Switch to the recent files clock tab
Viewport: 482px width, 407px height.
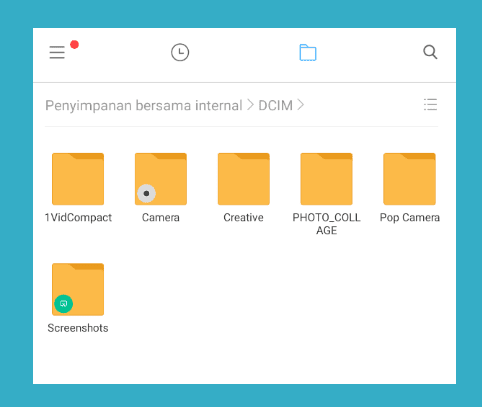pyautogui.click(x=180, y=52)
